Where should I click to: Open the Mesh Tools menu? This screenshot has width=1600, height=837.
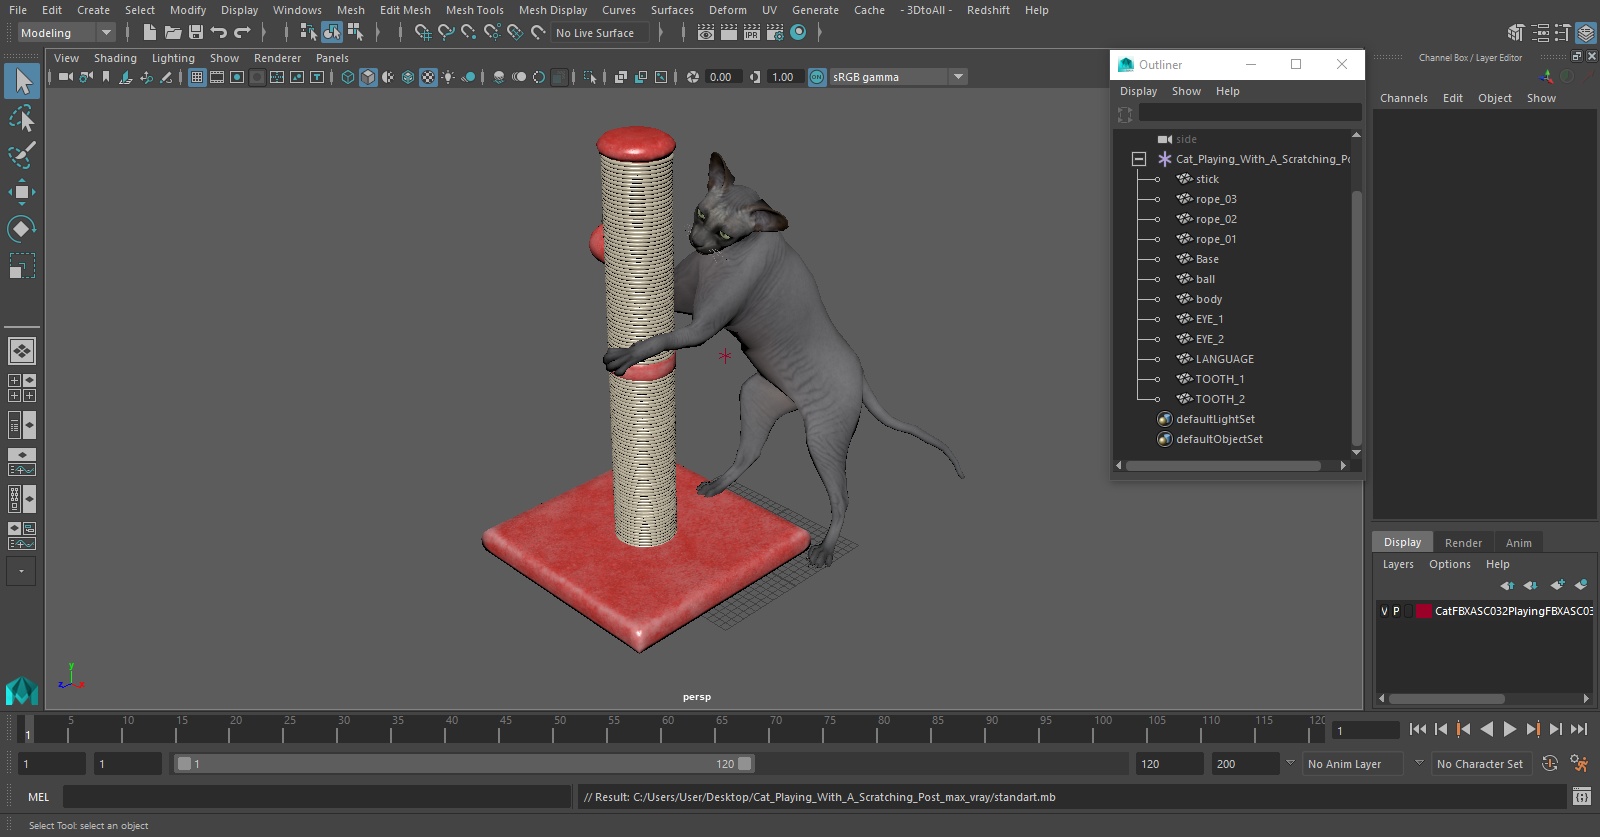click(474, 10)
